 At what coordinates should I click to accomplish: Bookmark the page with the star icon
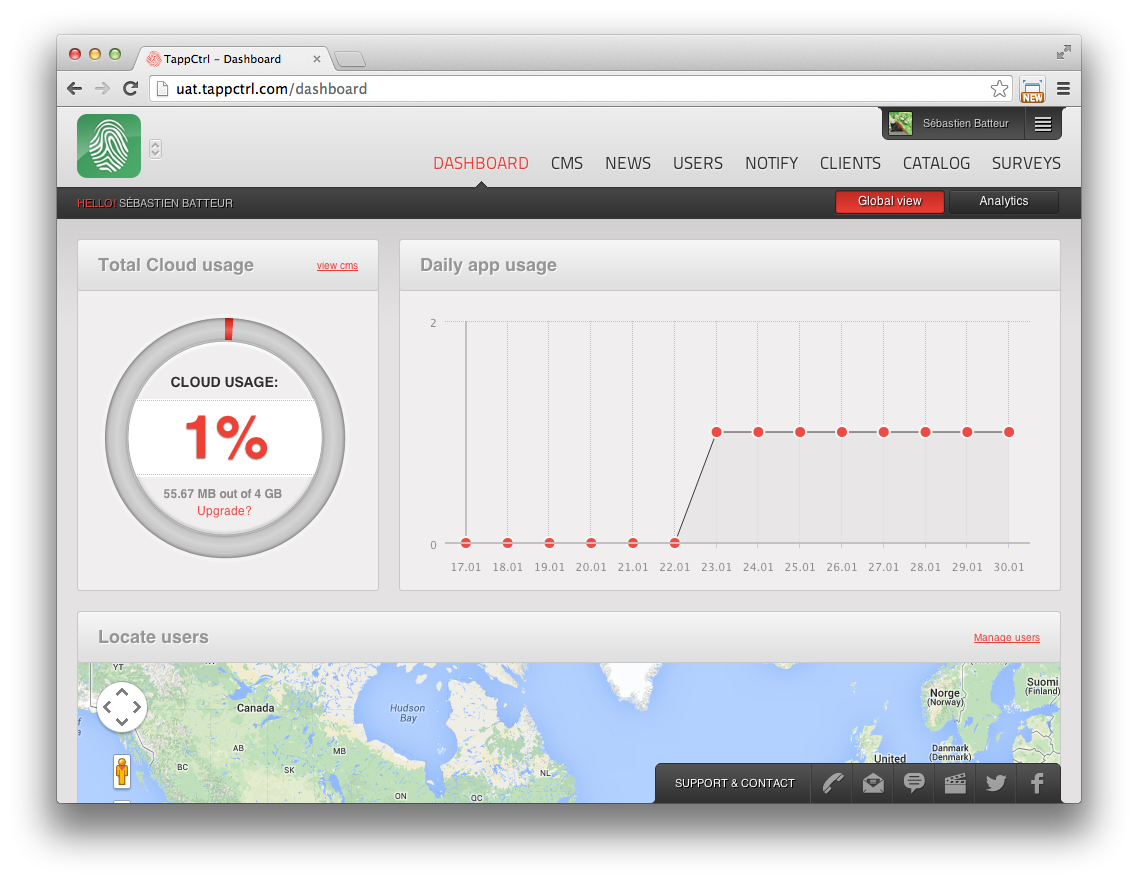[x=999, y=89]
